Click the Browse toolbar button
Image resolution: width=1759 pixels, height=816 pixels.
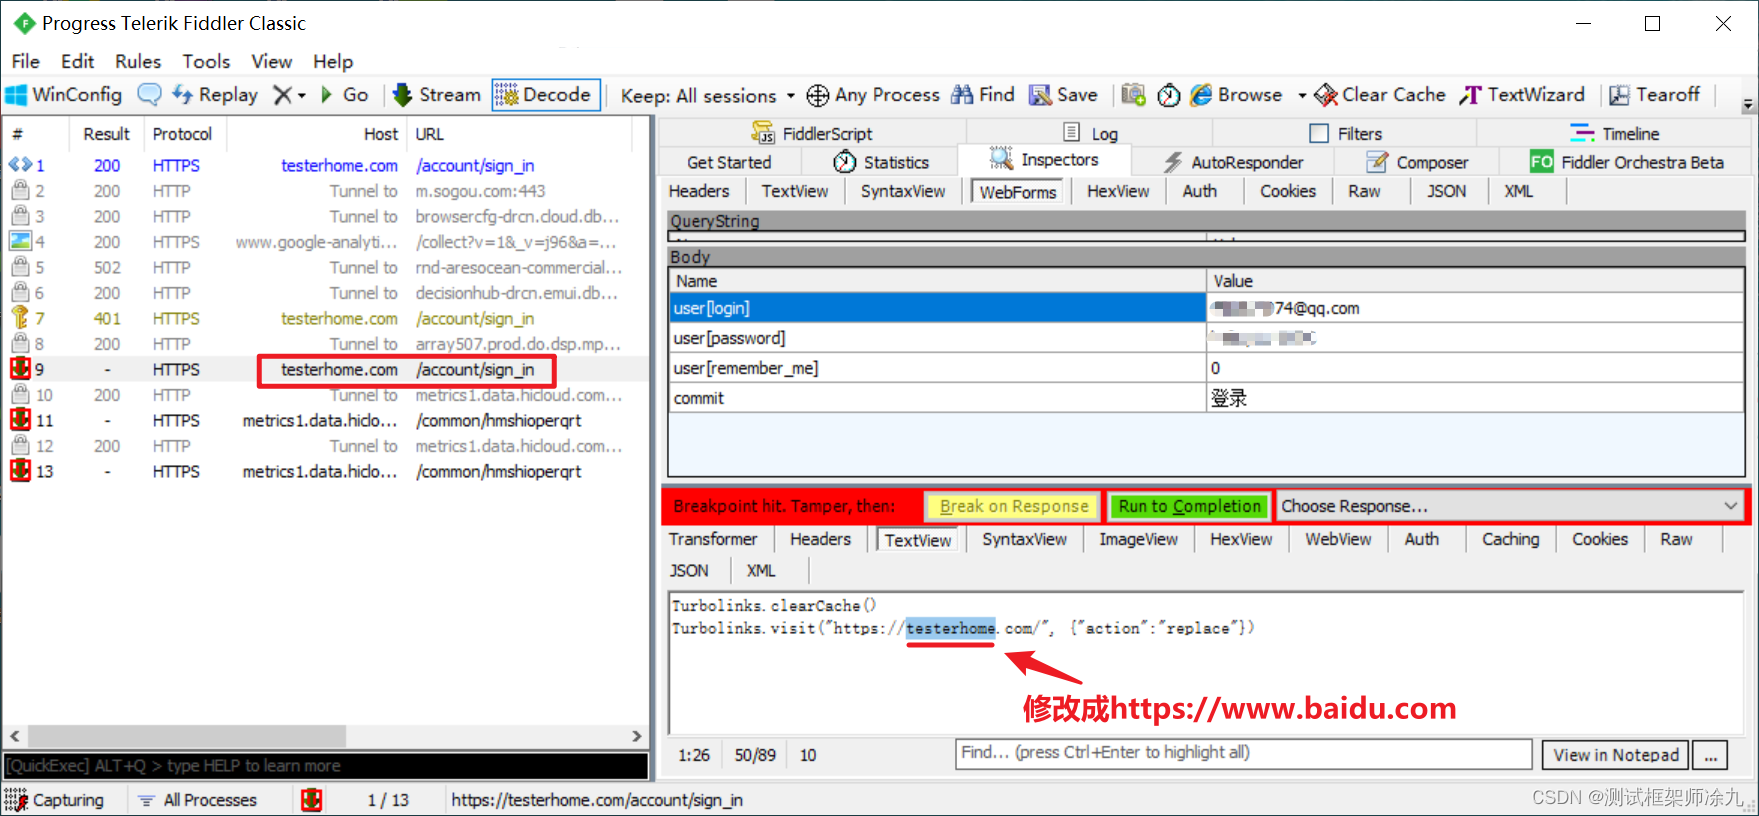tap(1236, 95)
